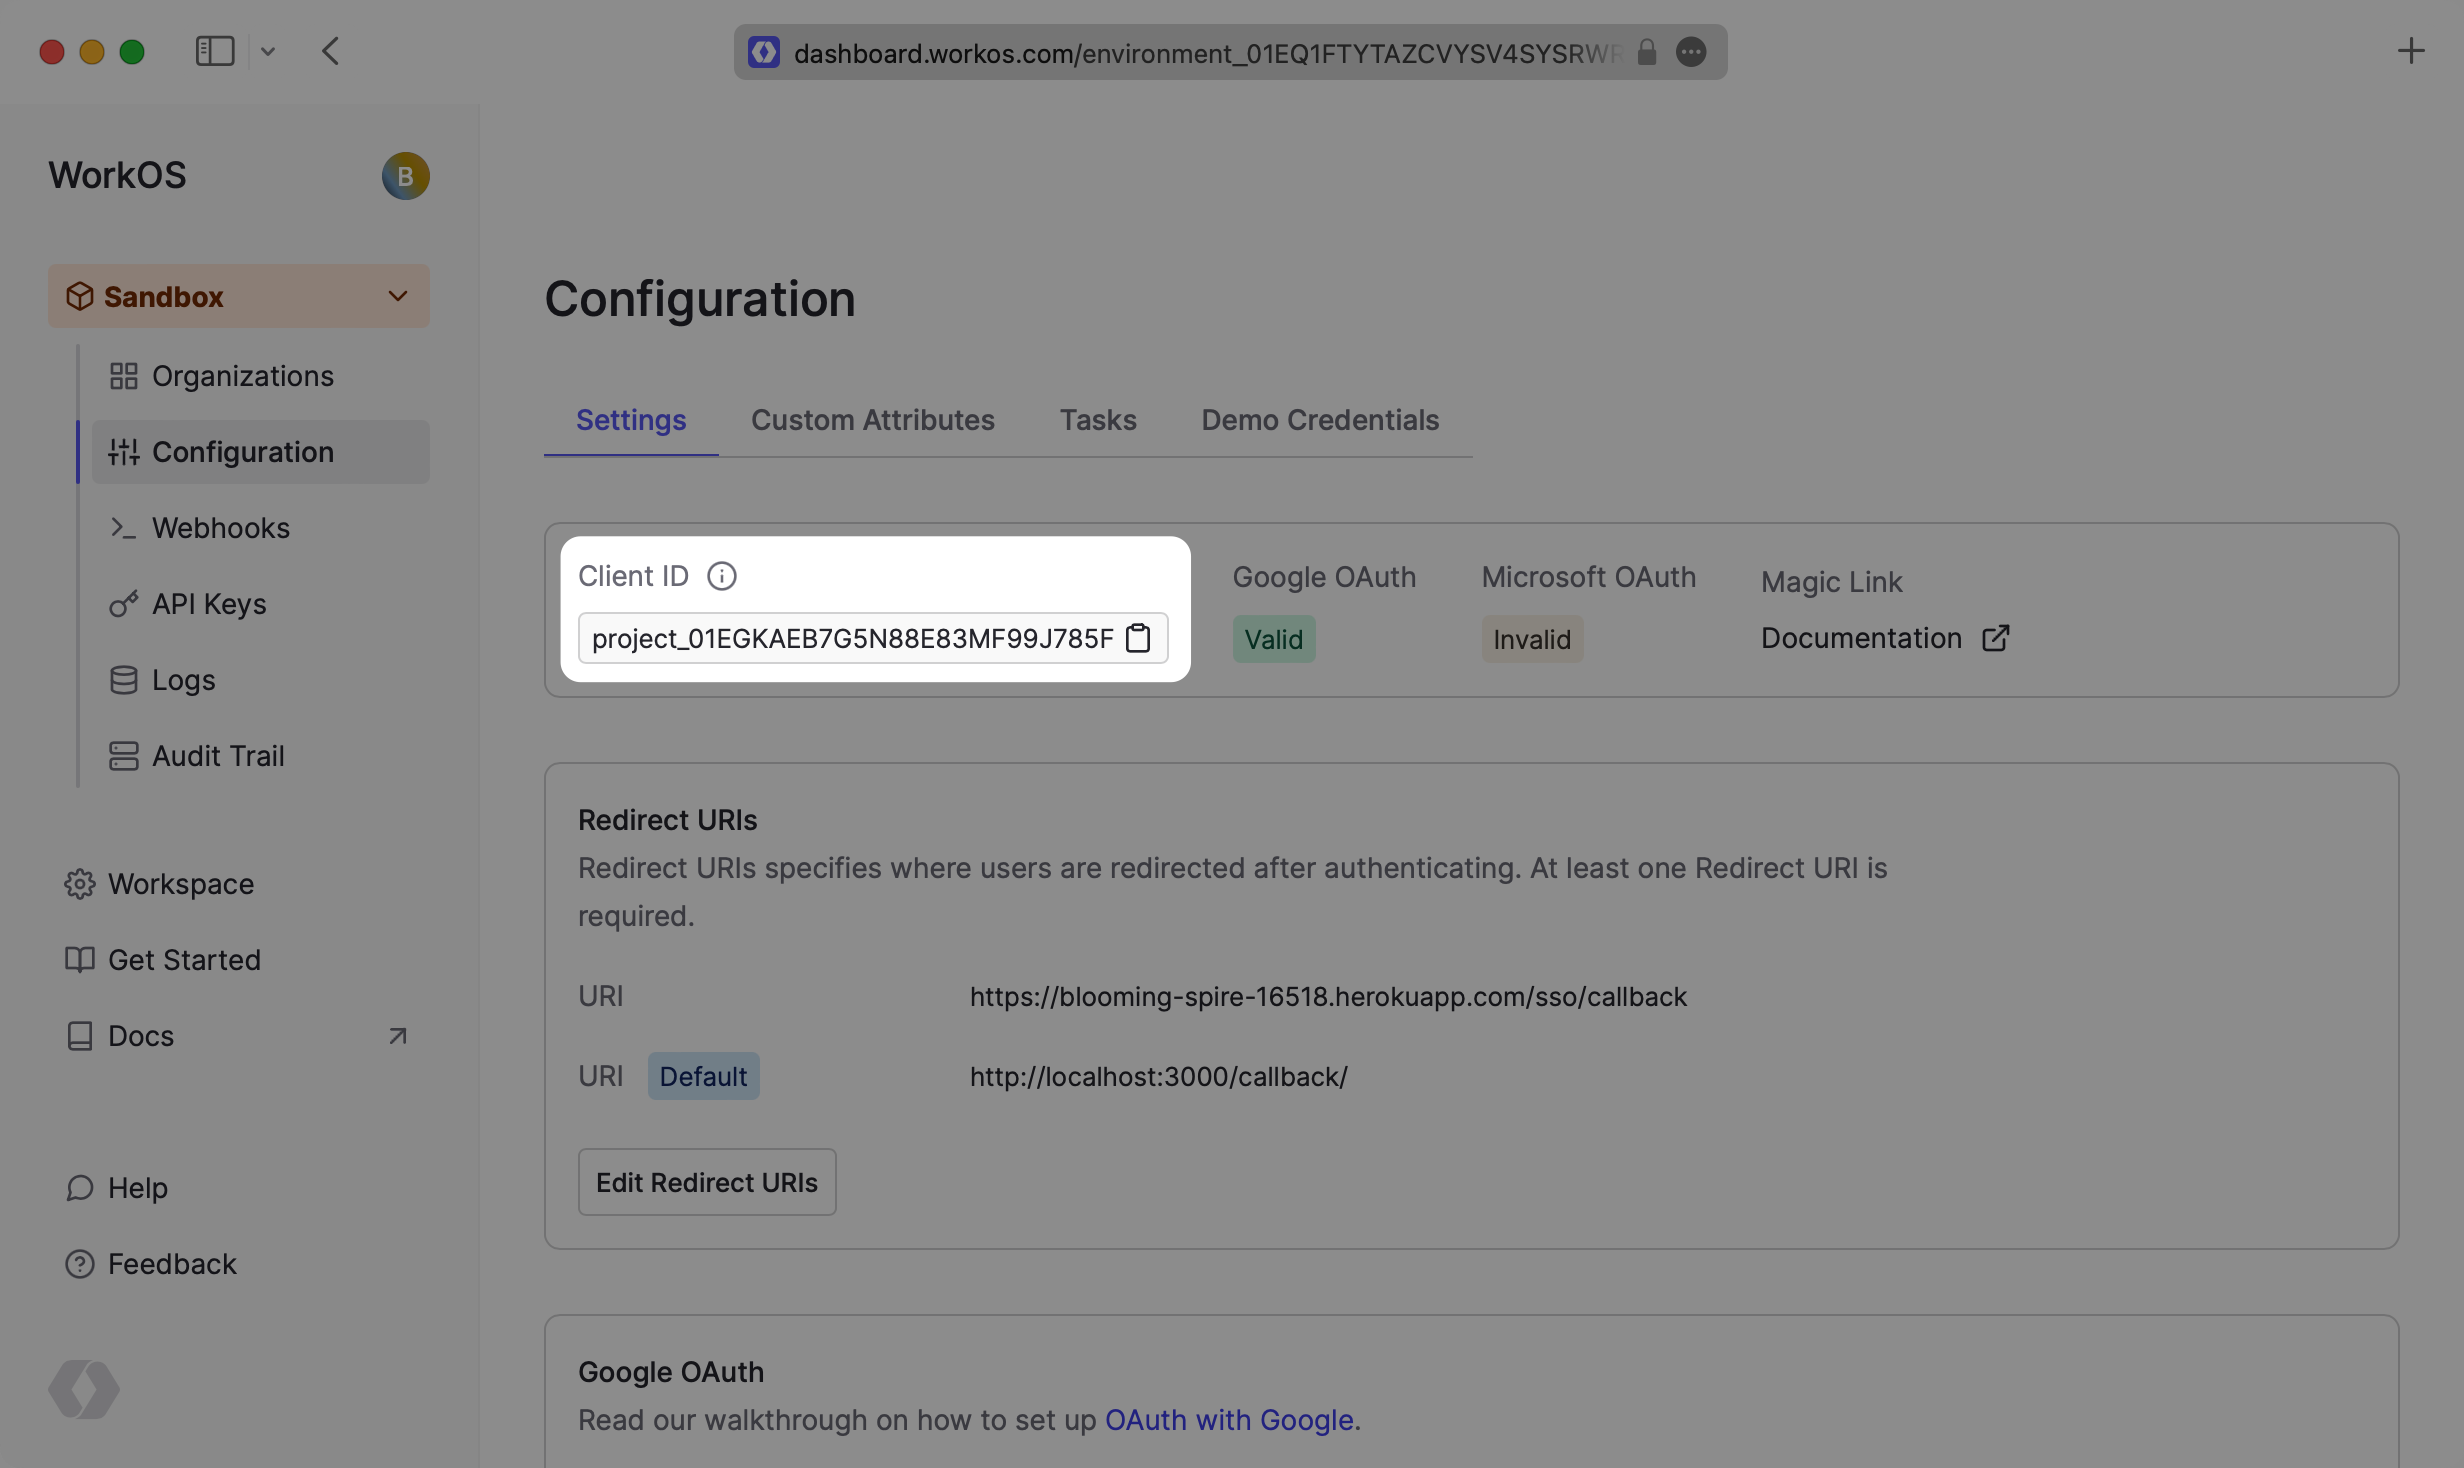The width and height of the screenshot is (2464, 1468).
Task: Click Edit Redirect URIs button
Action: (706, 1182)
